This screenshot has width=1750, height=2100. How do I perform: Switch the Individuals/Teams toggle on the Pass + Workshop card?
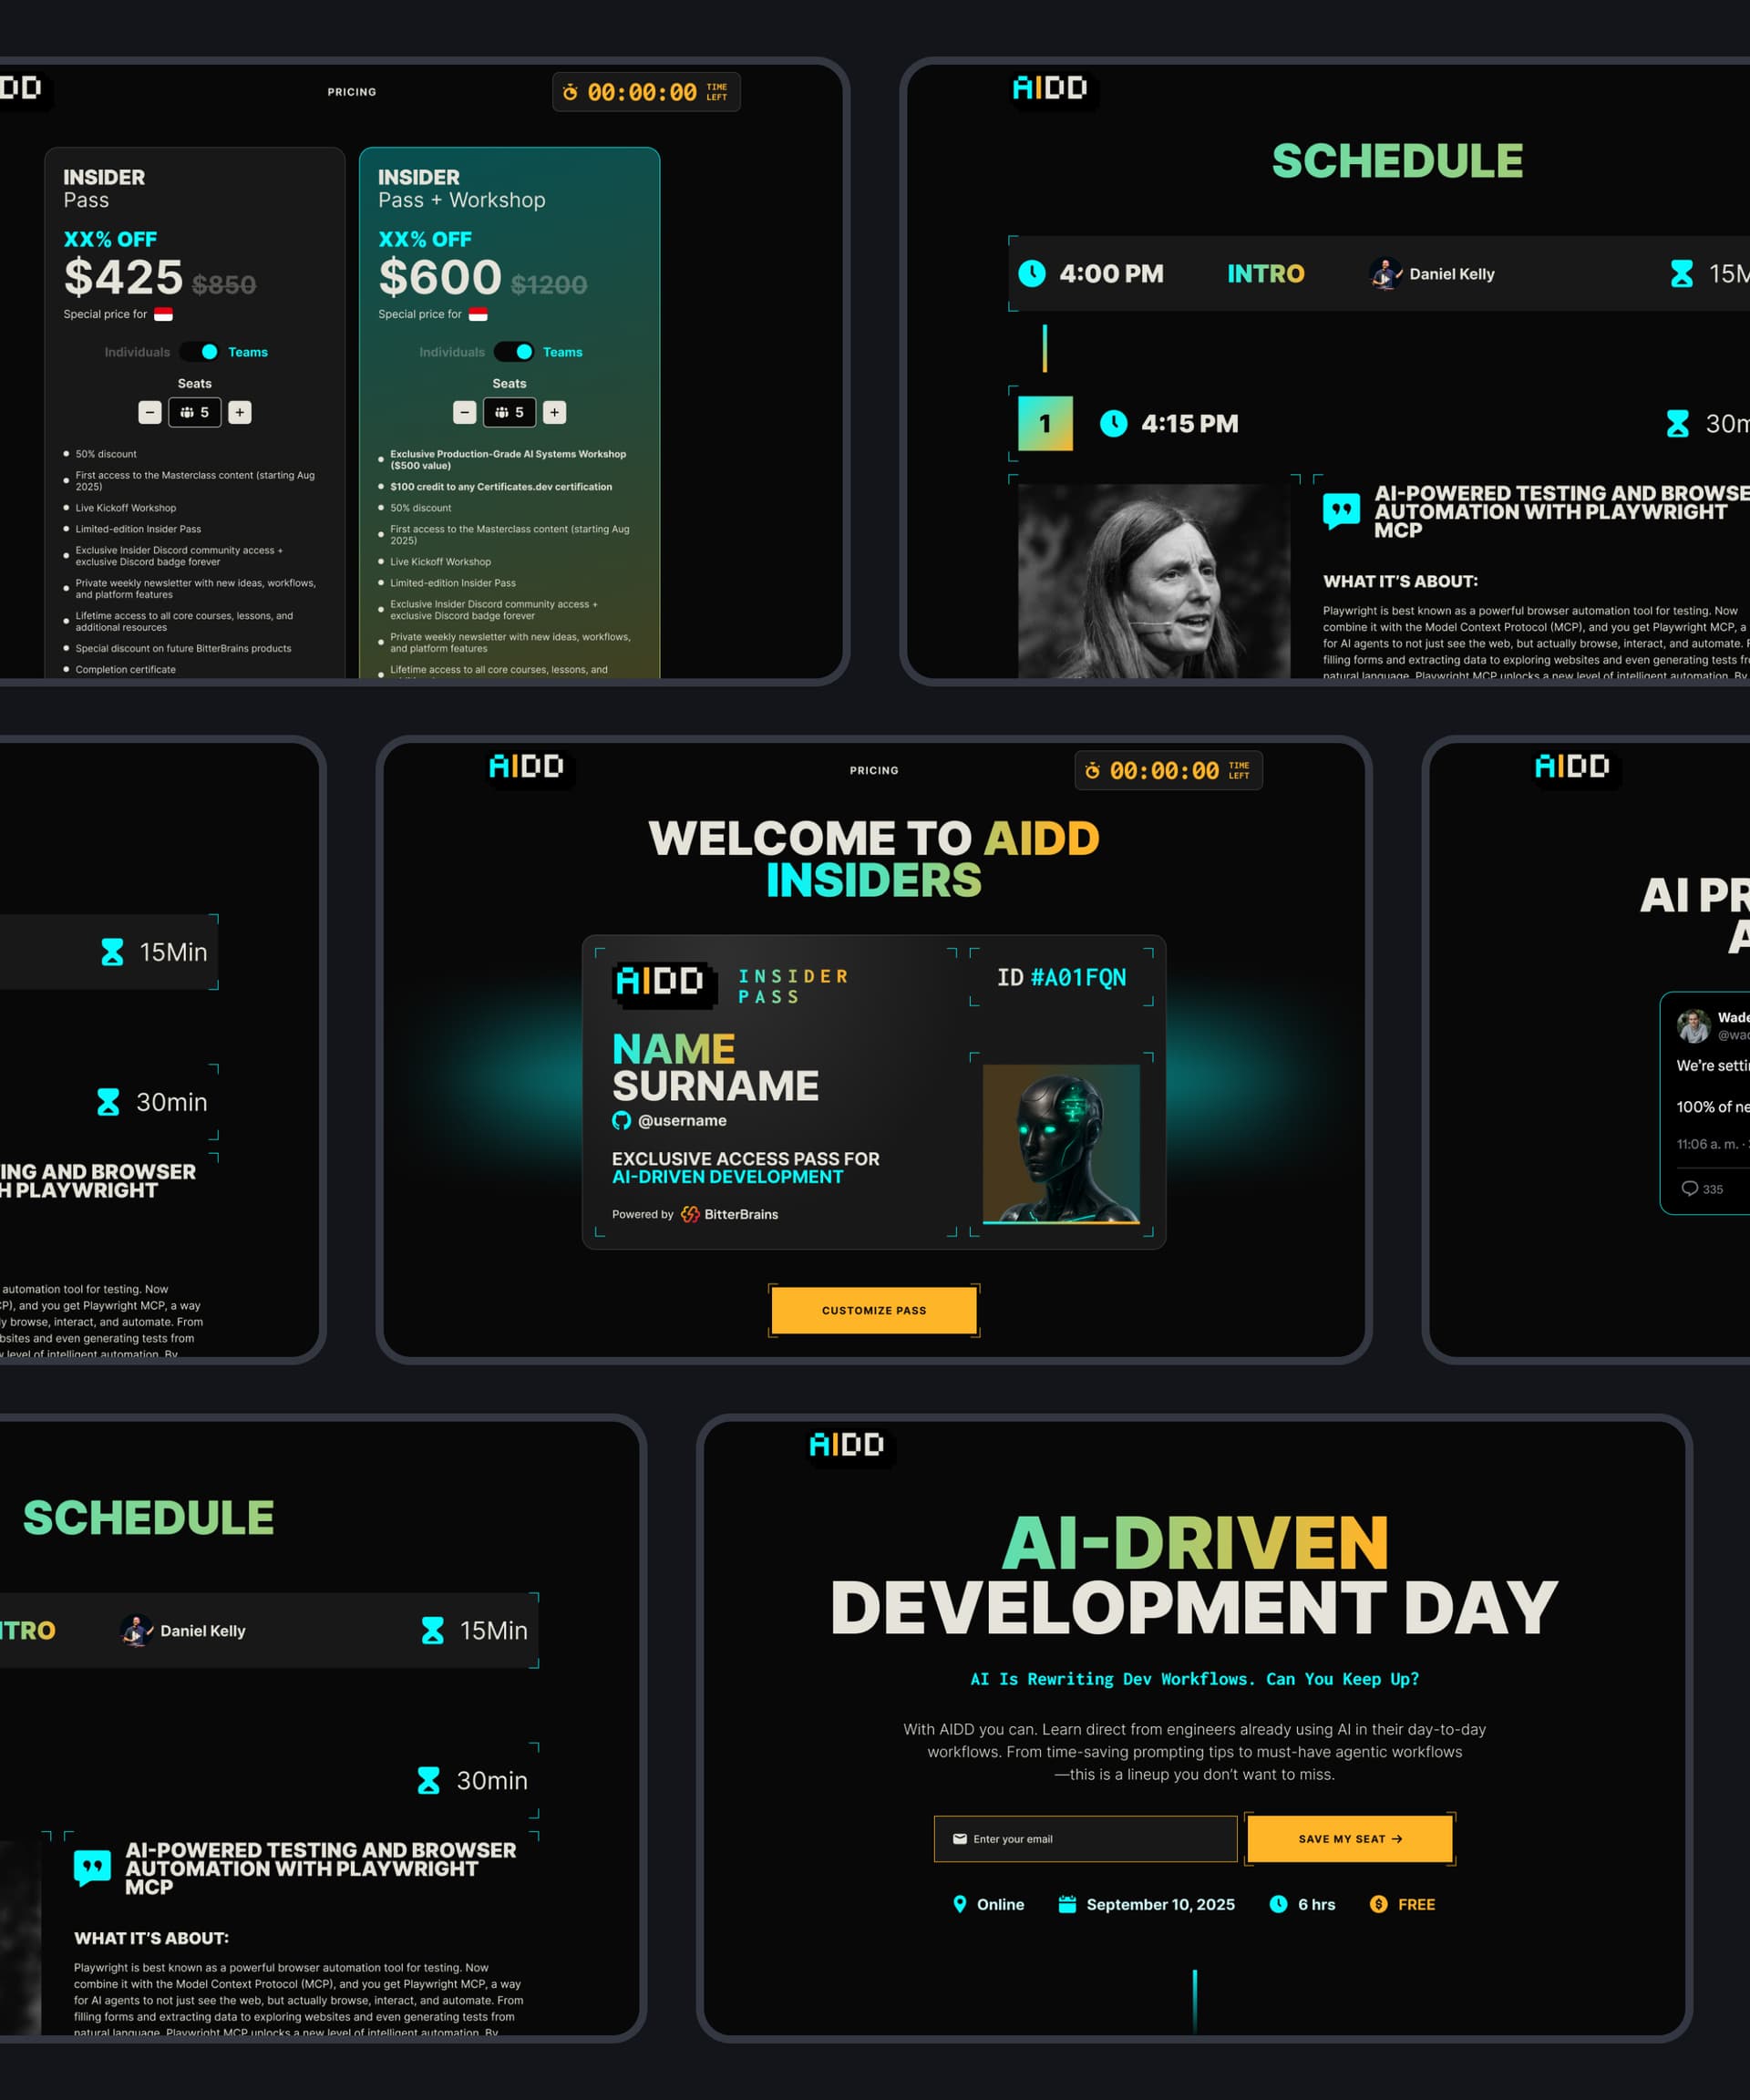[x=514, y=352]
